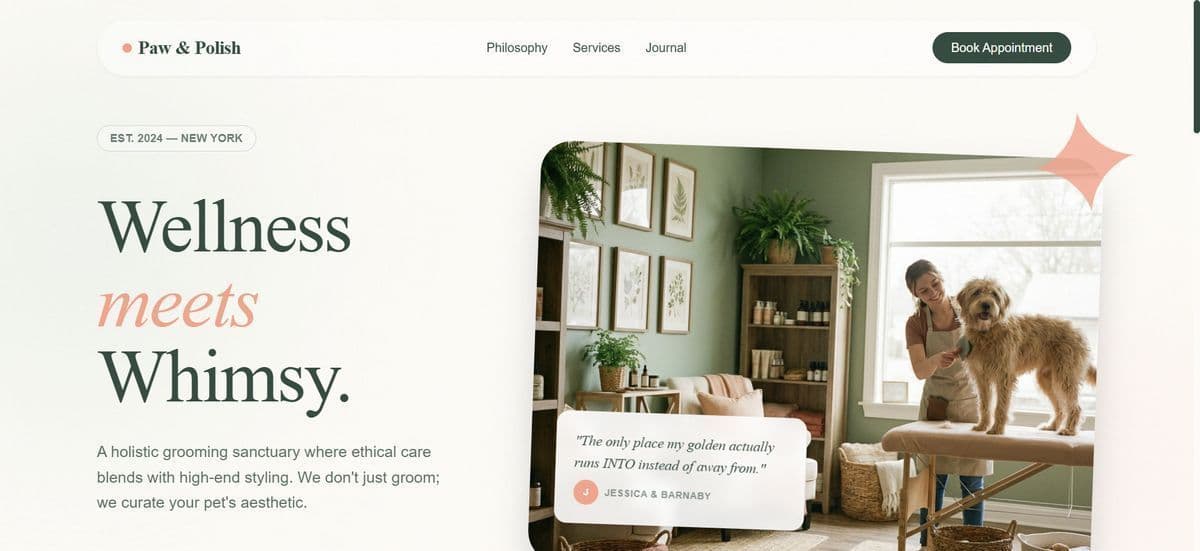Select the EST. 2024 — NEW YORK badge
This screenshot has height=551, width=1200.
(176, 138)
